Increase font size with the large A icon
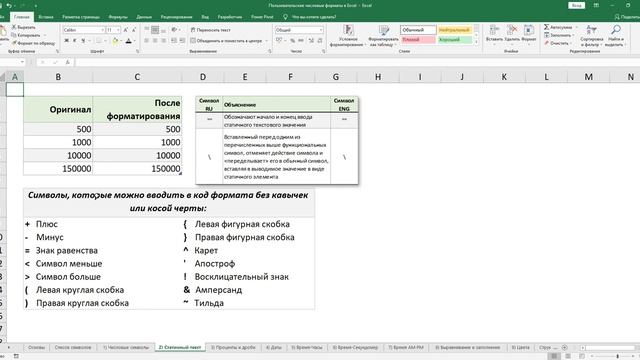 click(x=126, y=30)
